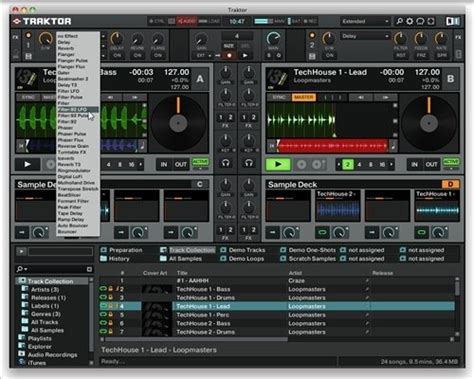Viewport: 474px width, 379px height.
Task: Click arrow for larger loop sizes, Deck A
Action: pyautogui.click(x=141, y=164)
